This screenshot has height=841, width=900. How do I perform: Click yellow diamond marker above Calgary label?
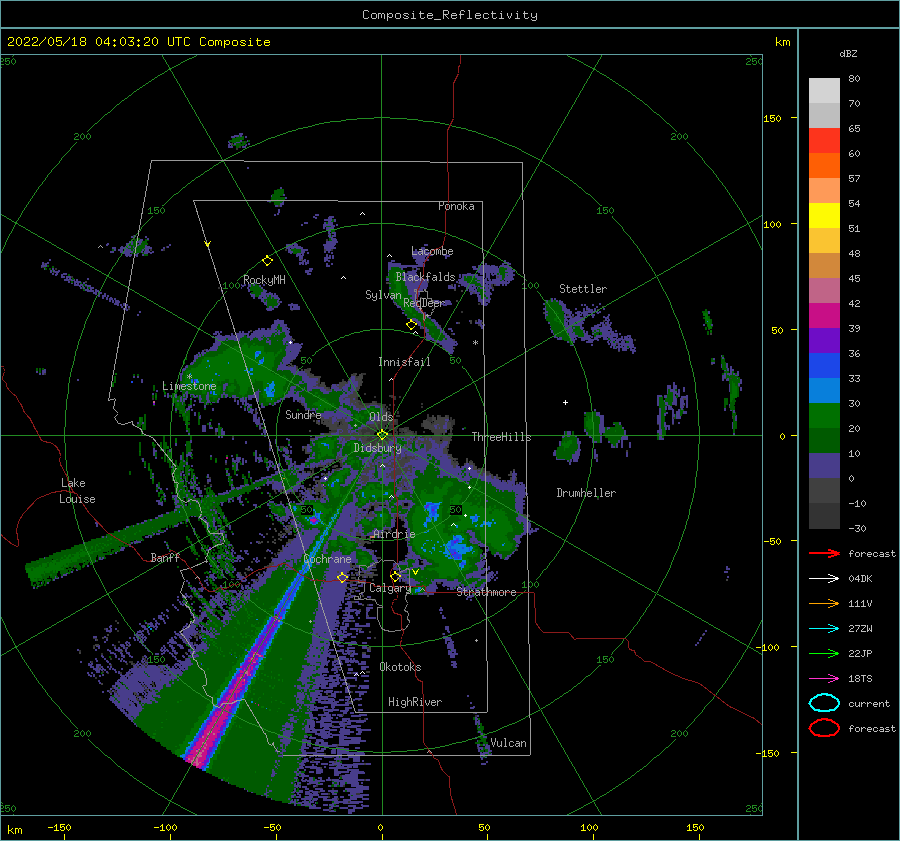(x=395, y=576)
